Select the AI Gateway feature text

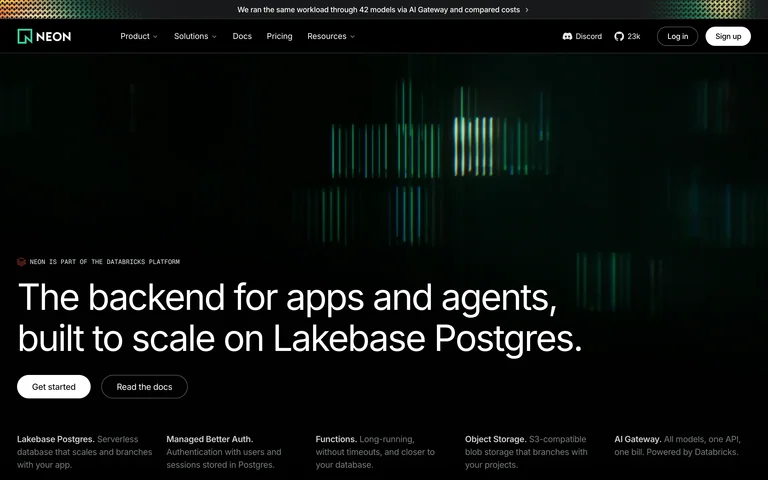click(677, 446)
